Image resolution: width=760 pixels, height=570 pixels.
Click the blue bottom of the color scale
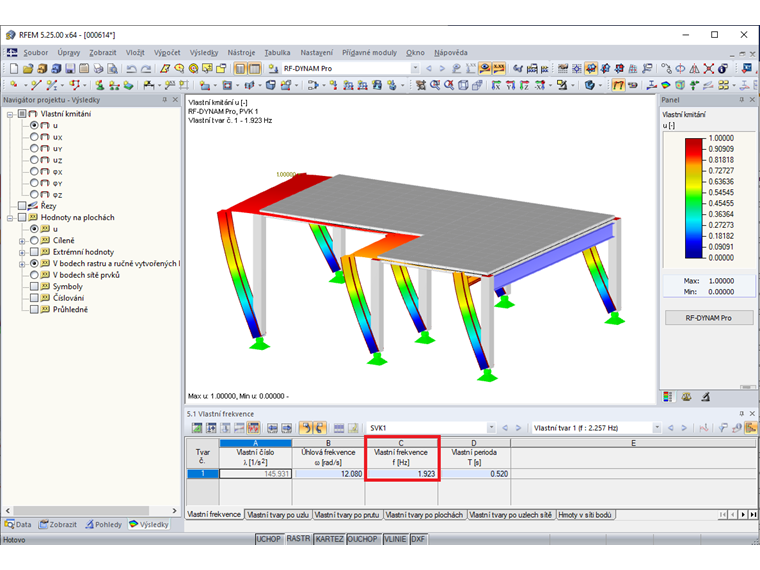(694, 252)
